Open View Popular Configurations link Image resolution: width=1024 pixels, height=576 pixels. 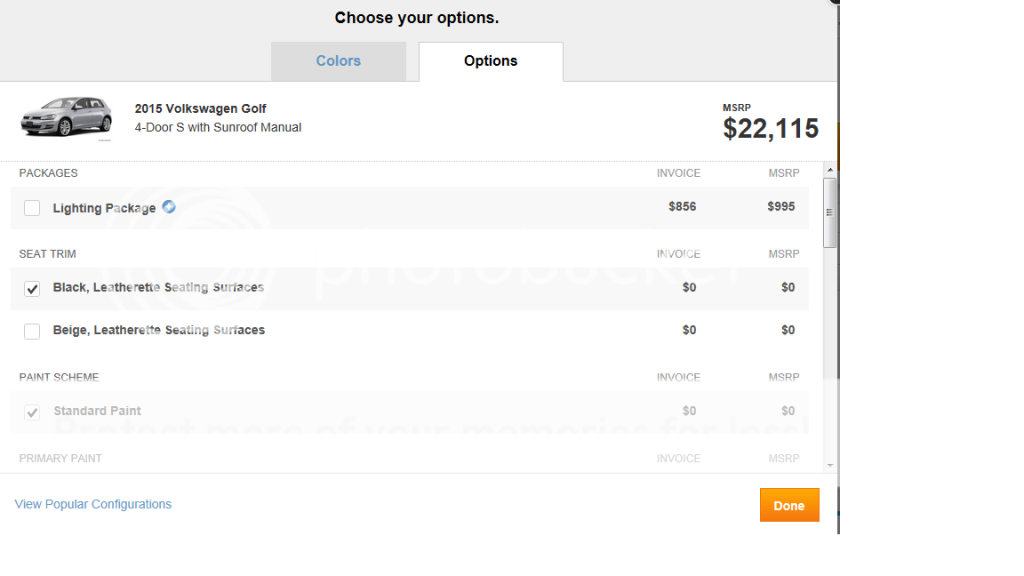[x=93, y=504]
